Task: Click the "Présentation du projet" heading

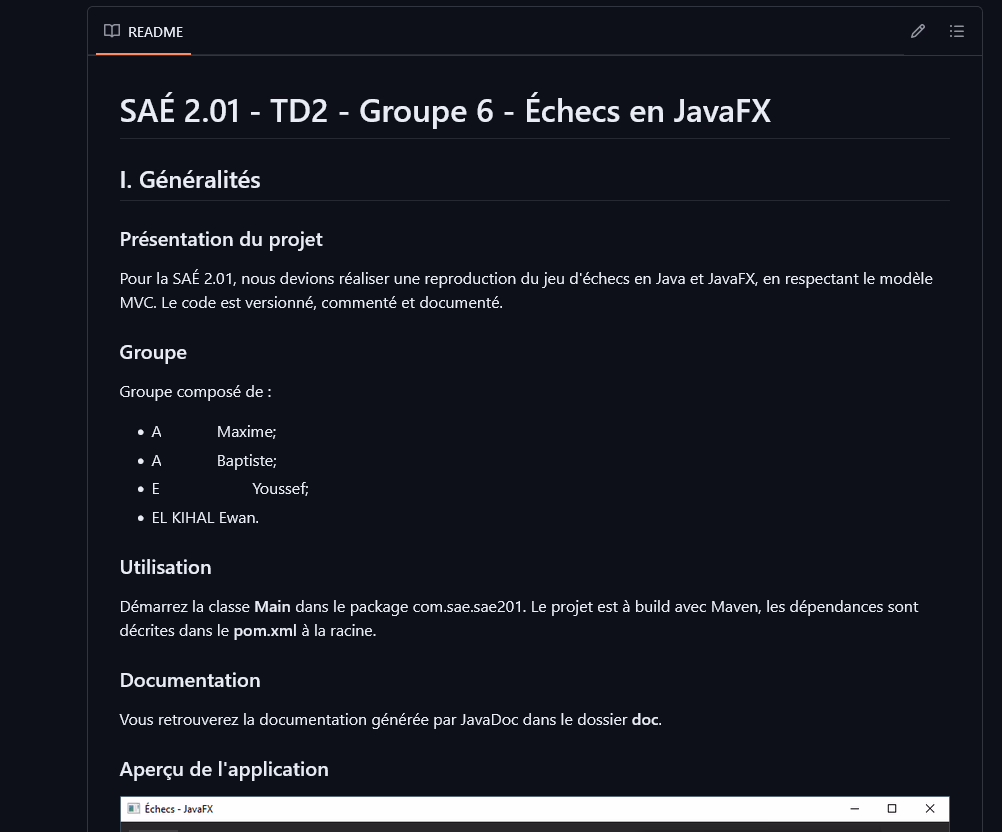Action: coord(221,239)
